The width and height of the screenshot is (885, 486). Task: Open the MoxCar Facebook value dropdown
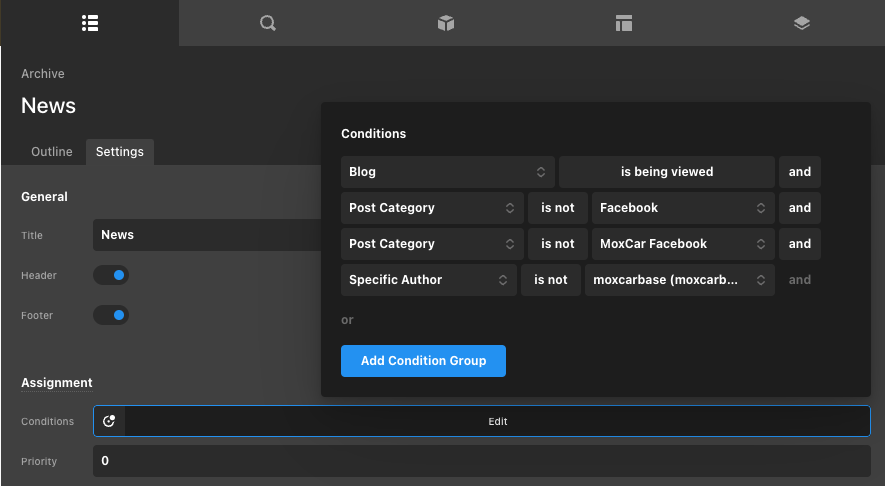pyautogui.click(x=682, y=244)
